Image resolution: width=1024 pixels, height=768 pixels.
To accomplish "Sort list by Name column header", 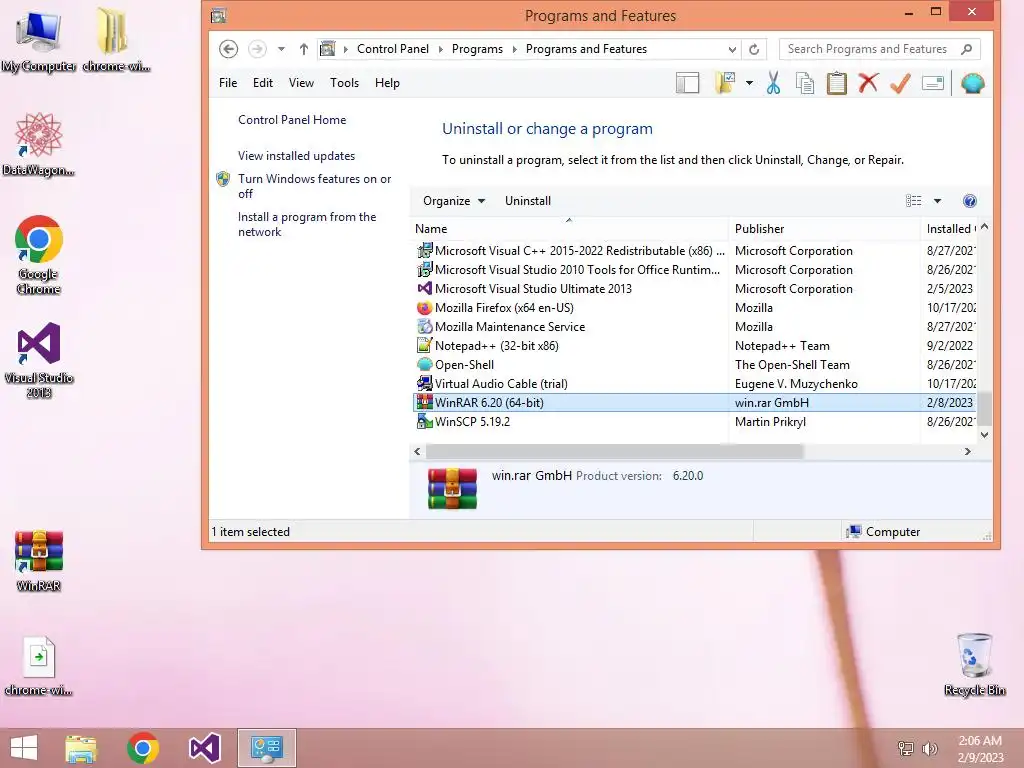I will pyautogui.click(x=569, y=229).
